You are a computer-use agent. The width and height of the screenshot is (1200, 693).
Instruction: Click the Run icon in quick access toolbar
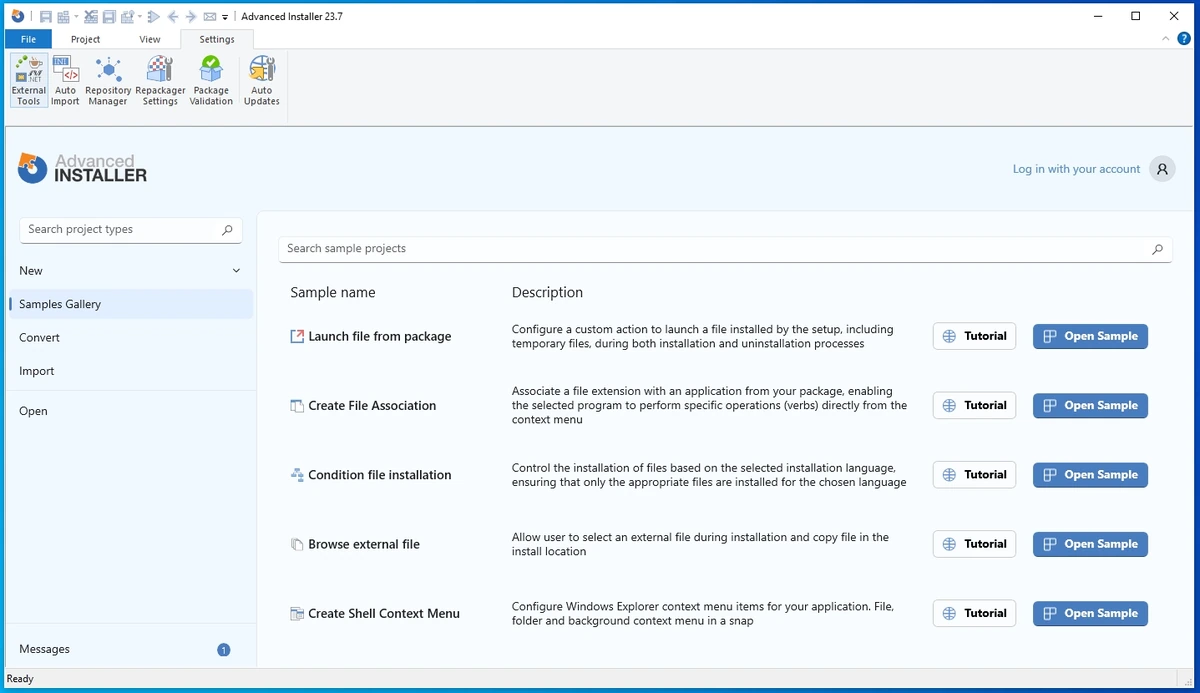153,17
